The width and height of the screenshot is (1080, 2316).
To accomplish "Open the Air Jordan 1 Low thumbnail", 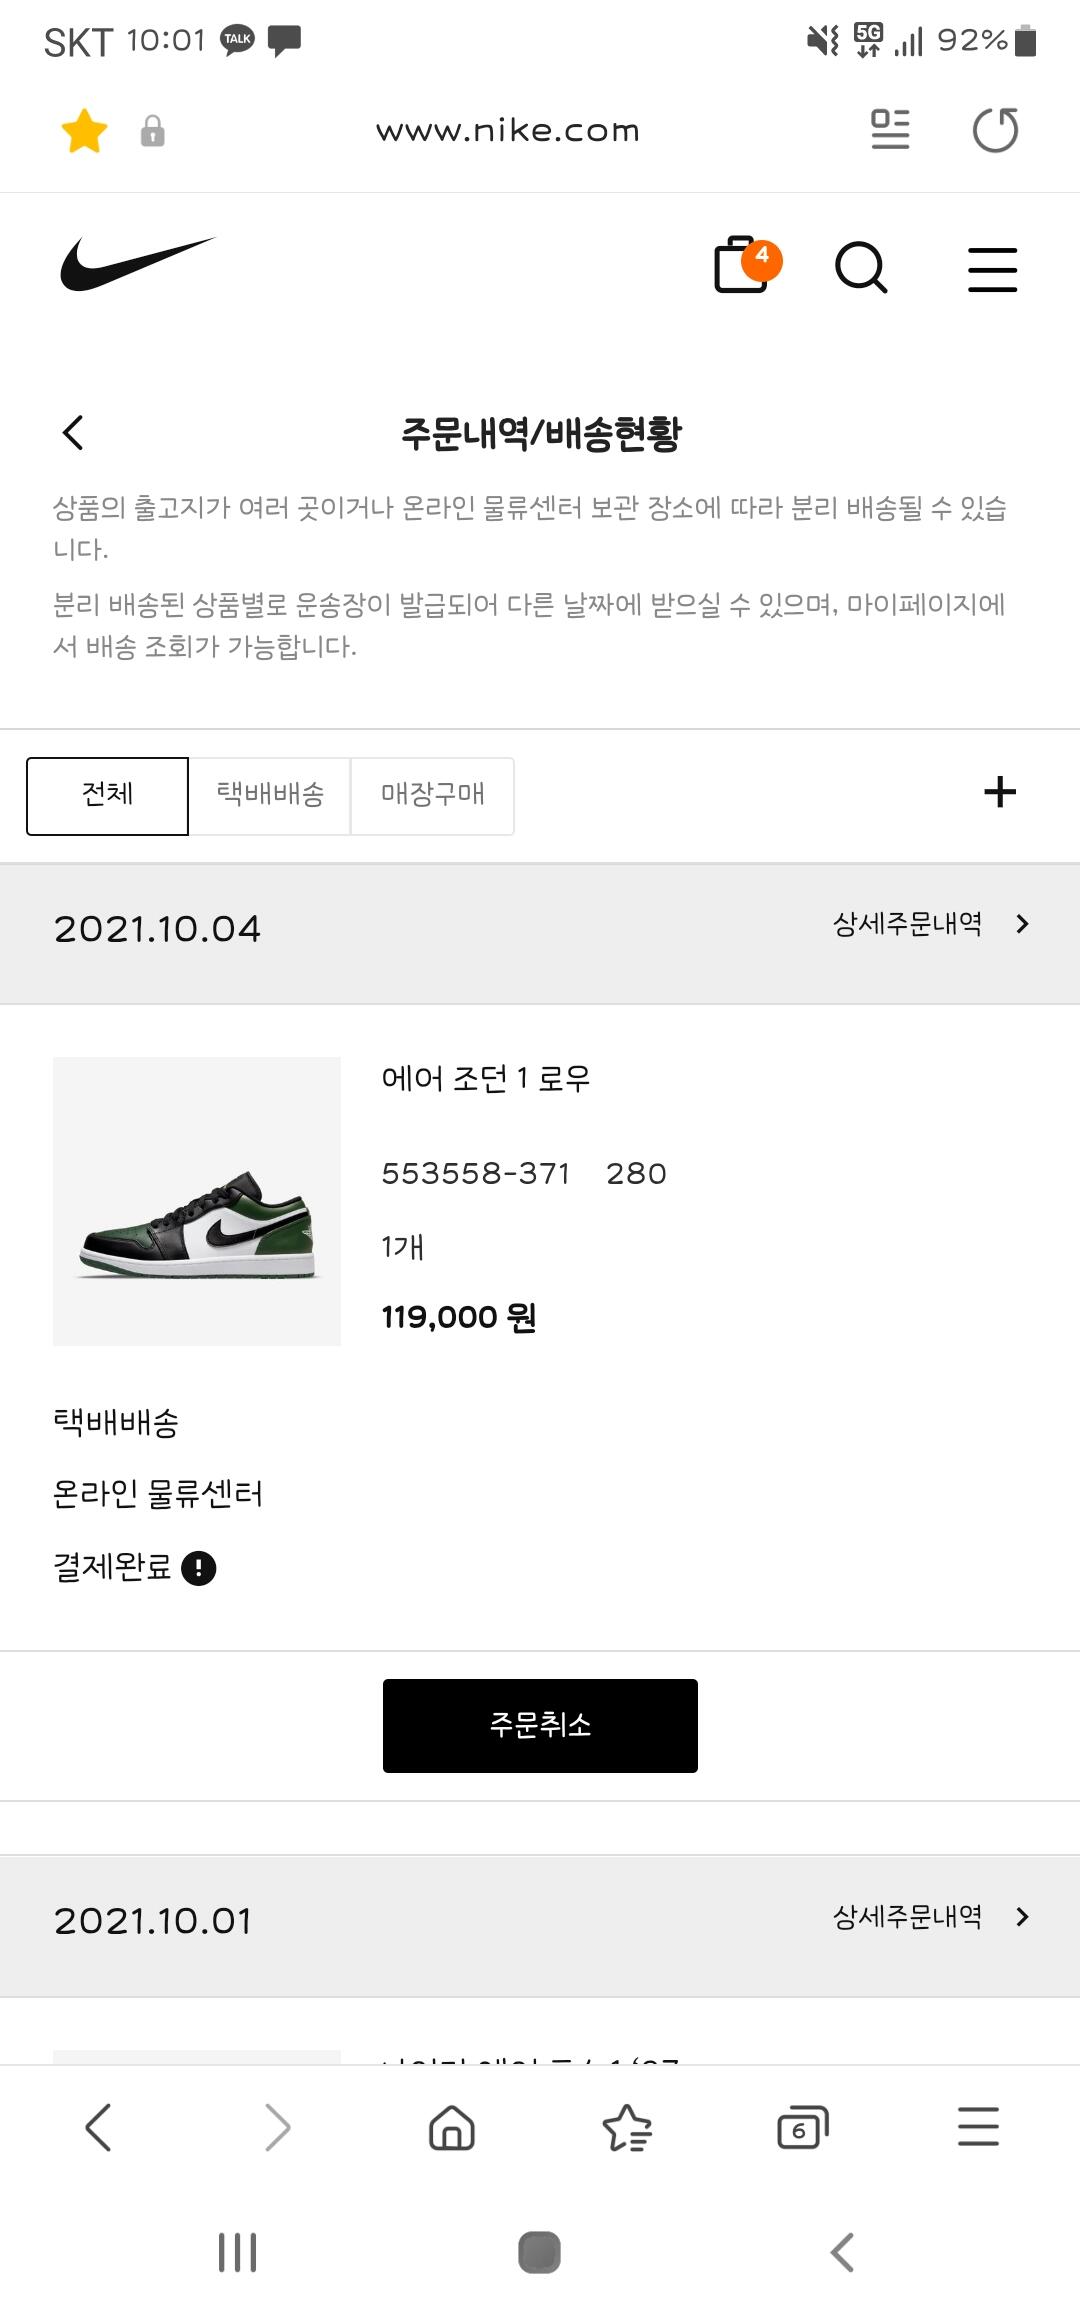I will click(197, 1201).
